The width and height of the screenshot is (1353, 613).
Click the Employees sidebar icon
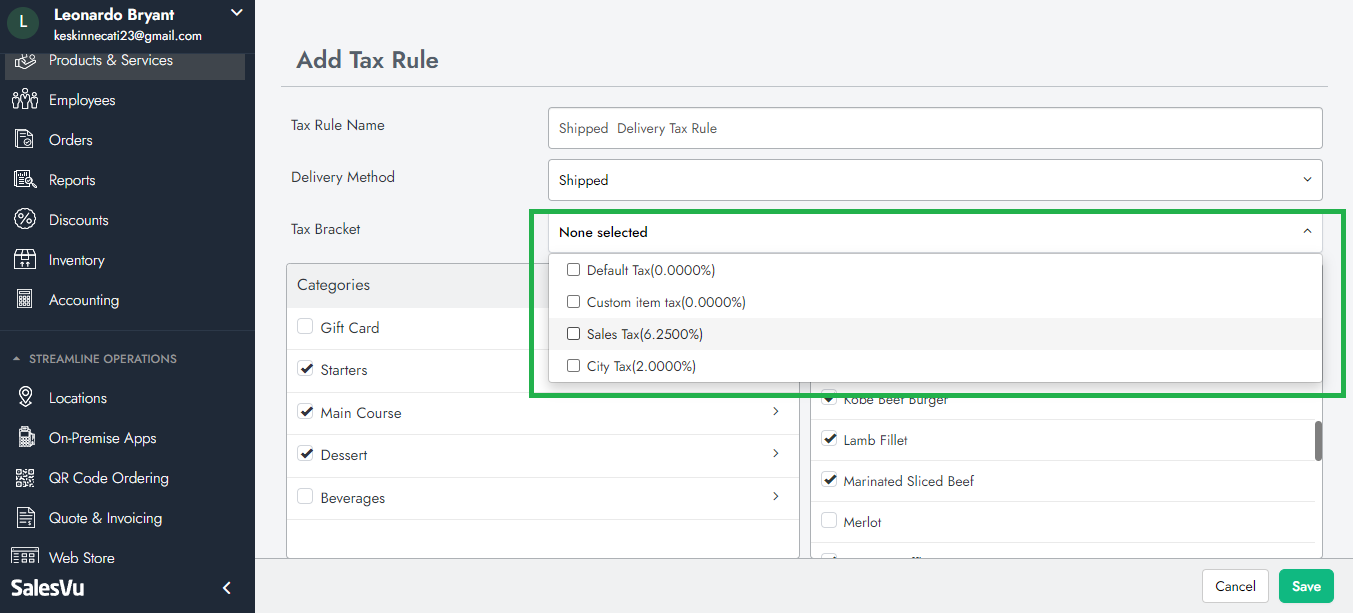pos(25,100)
